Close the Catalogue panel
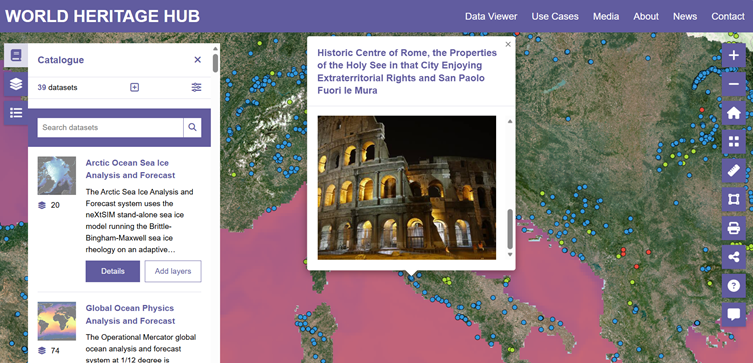The width and height of the screenshot is (753, 363). point(197,60)
